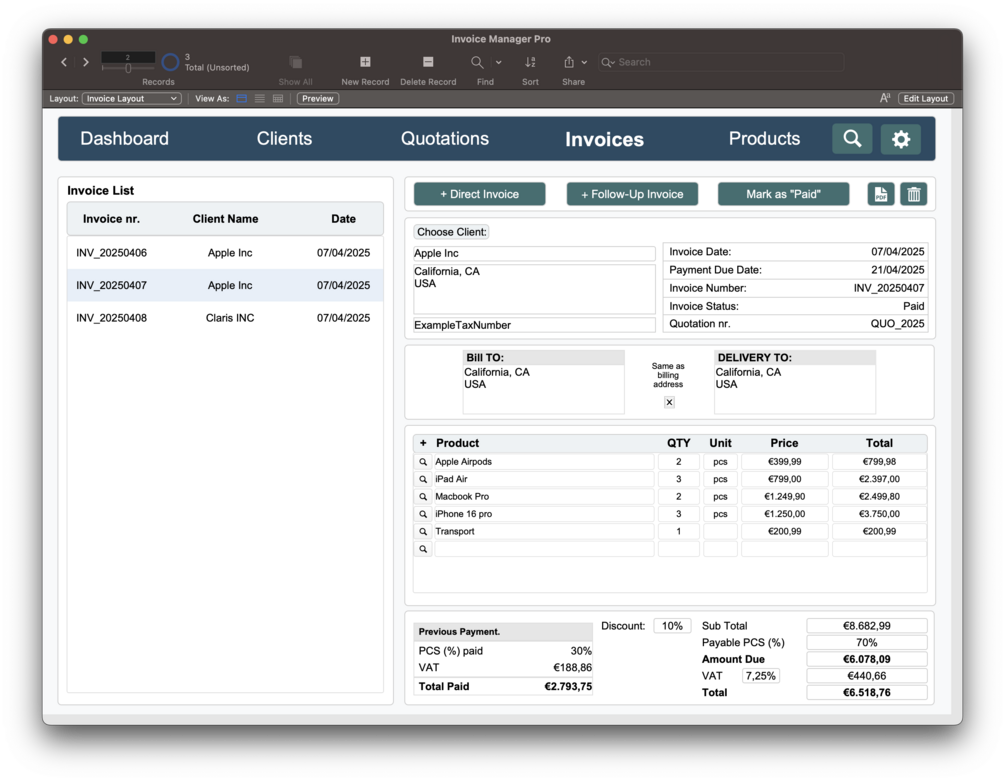Adjust the record navigation slider
Viewport: 1005px width, 781px height.
(128, 68)
